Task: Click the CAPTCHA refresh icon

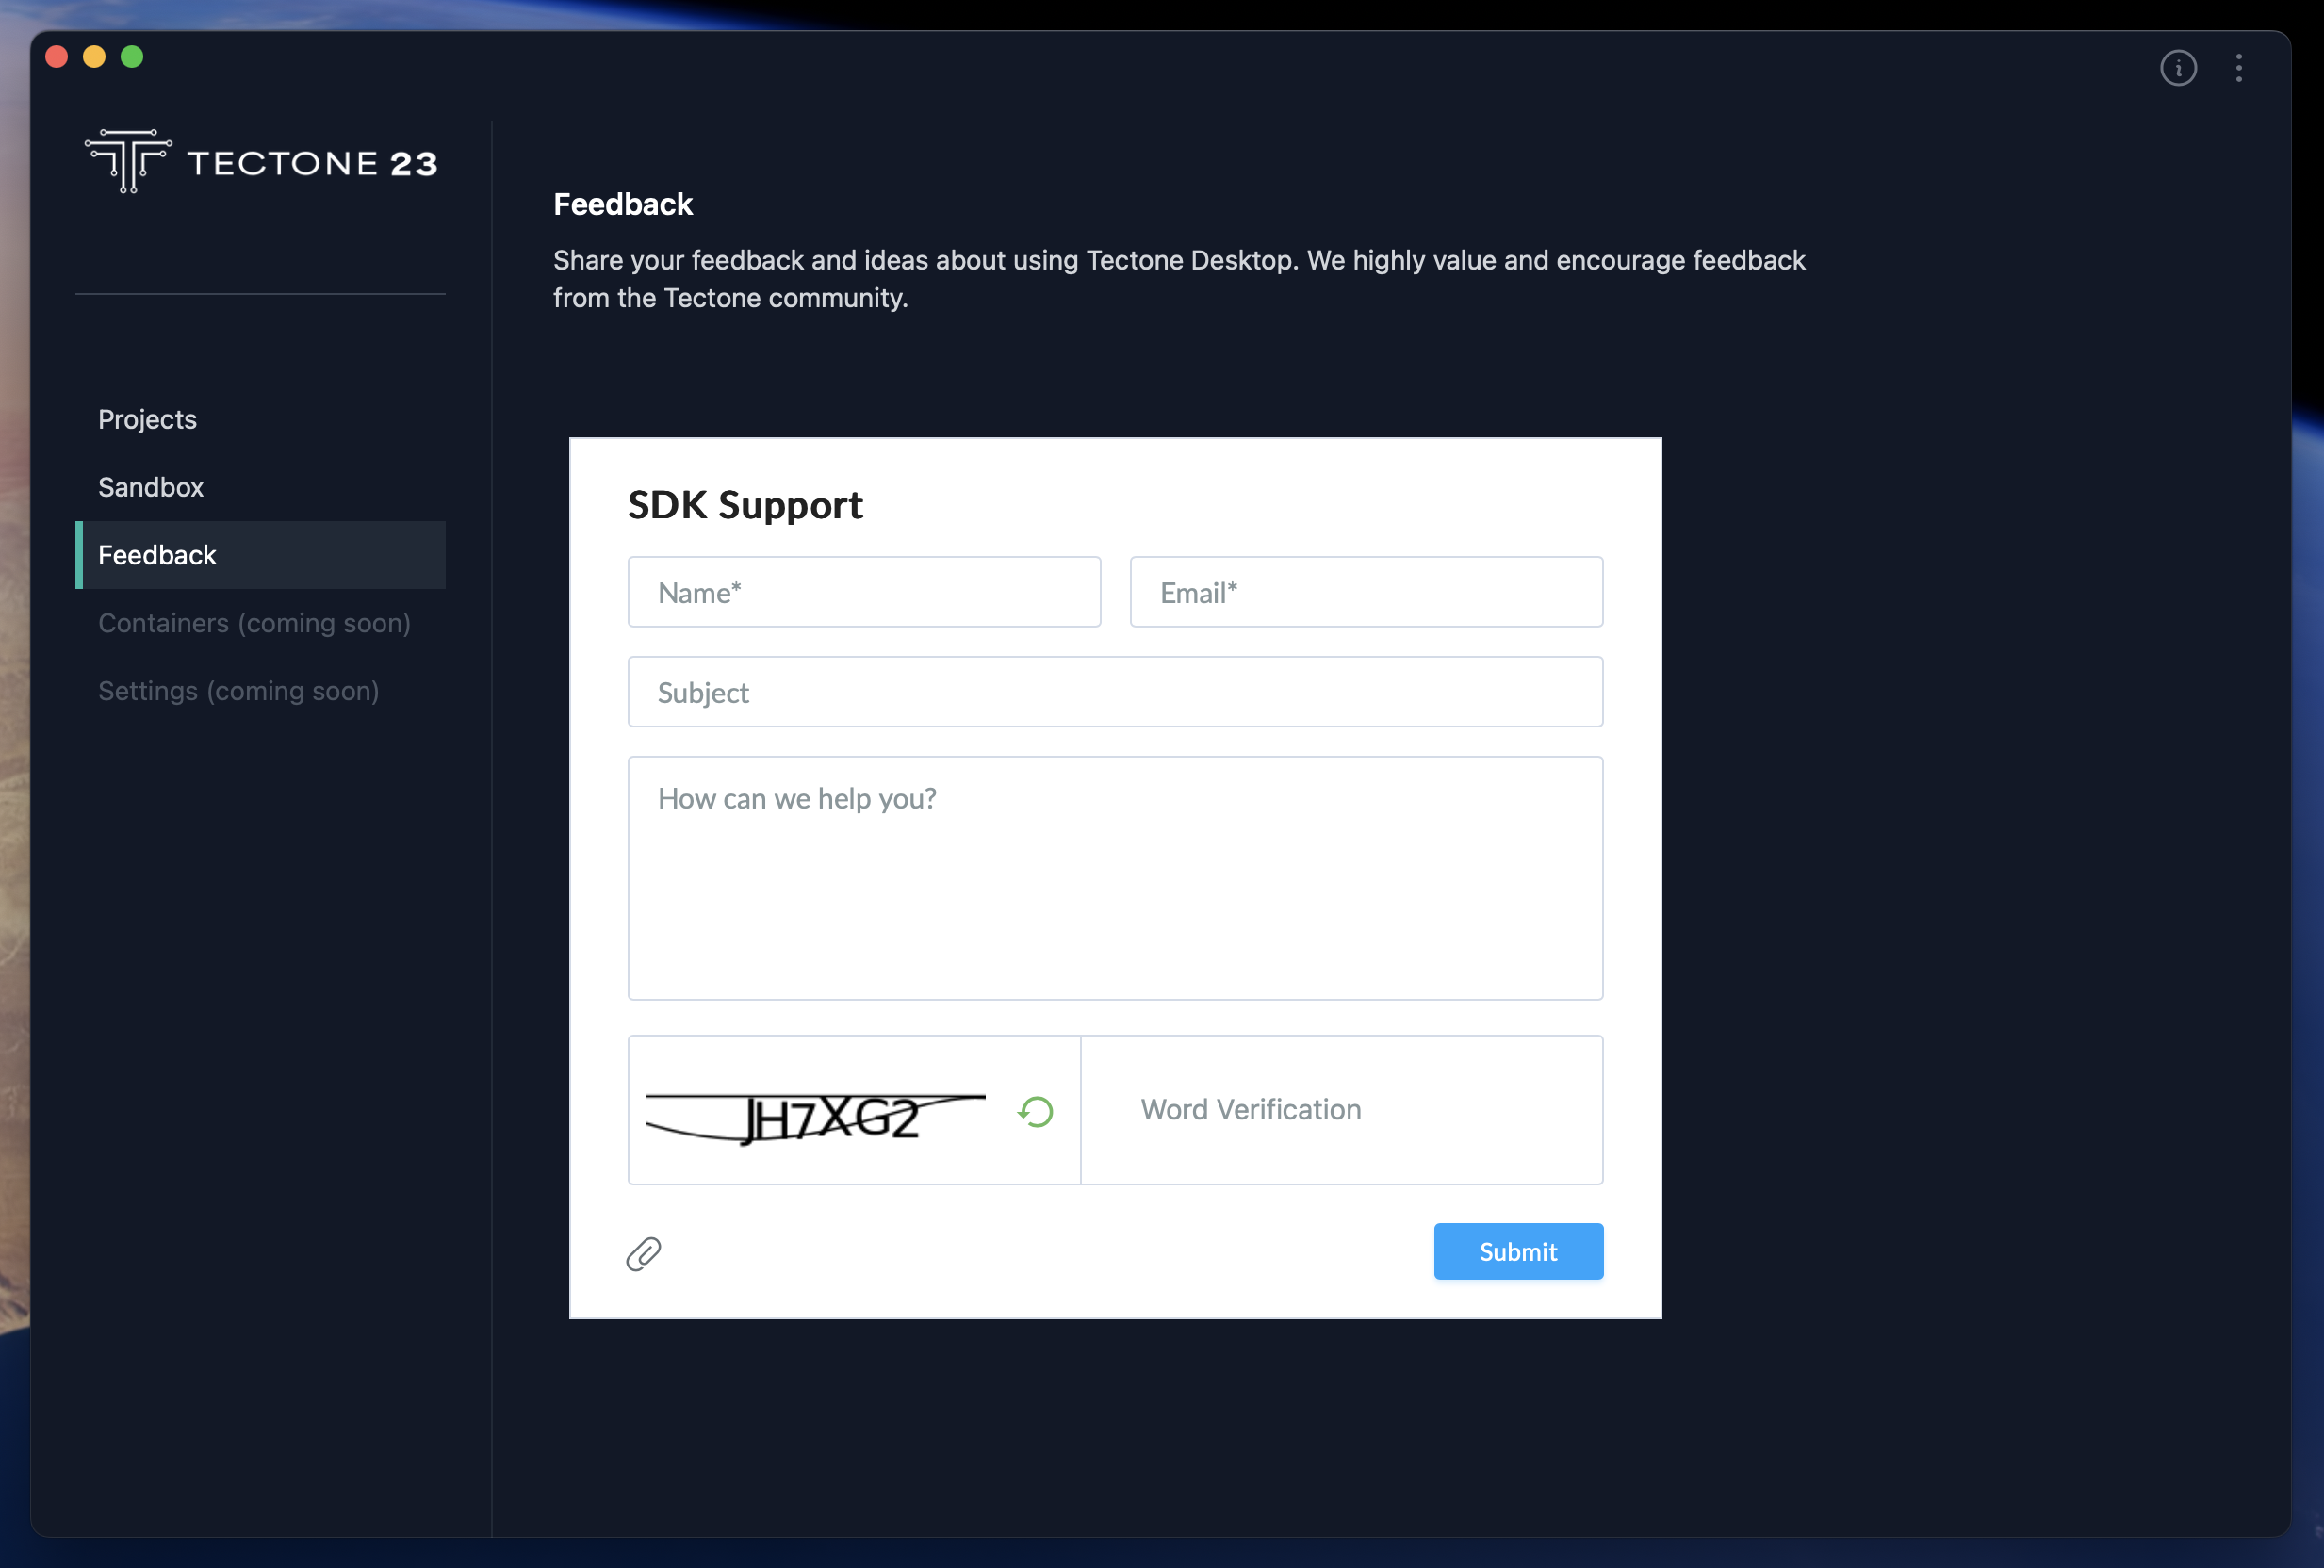Action: (x=1034, y=1109)
